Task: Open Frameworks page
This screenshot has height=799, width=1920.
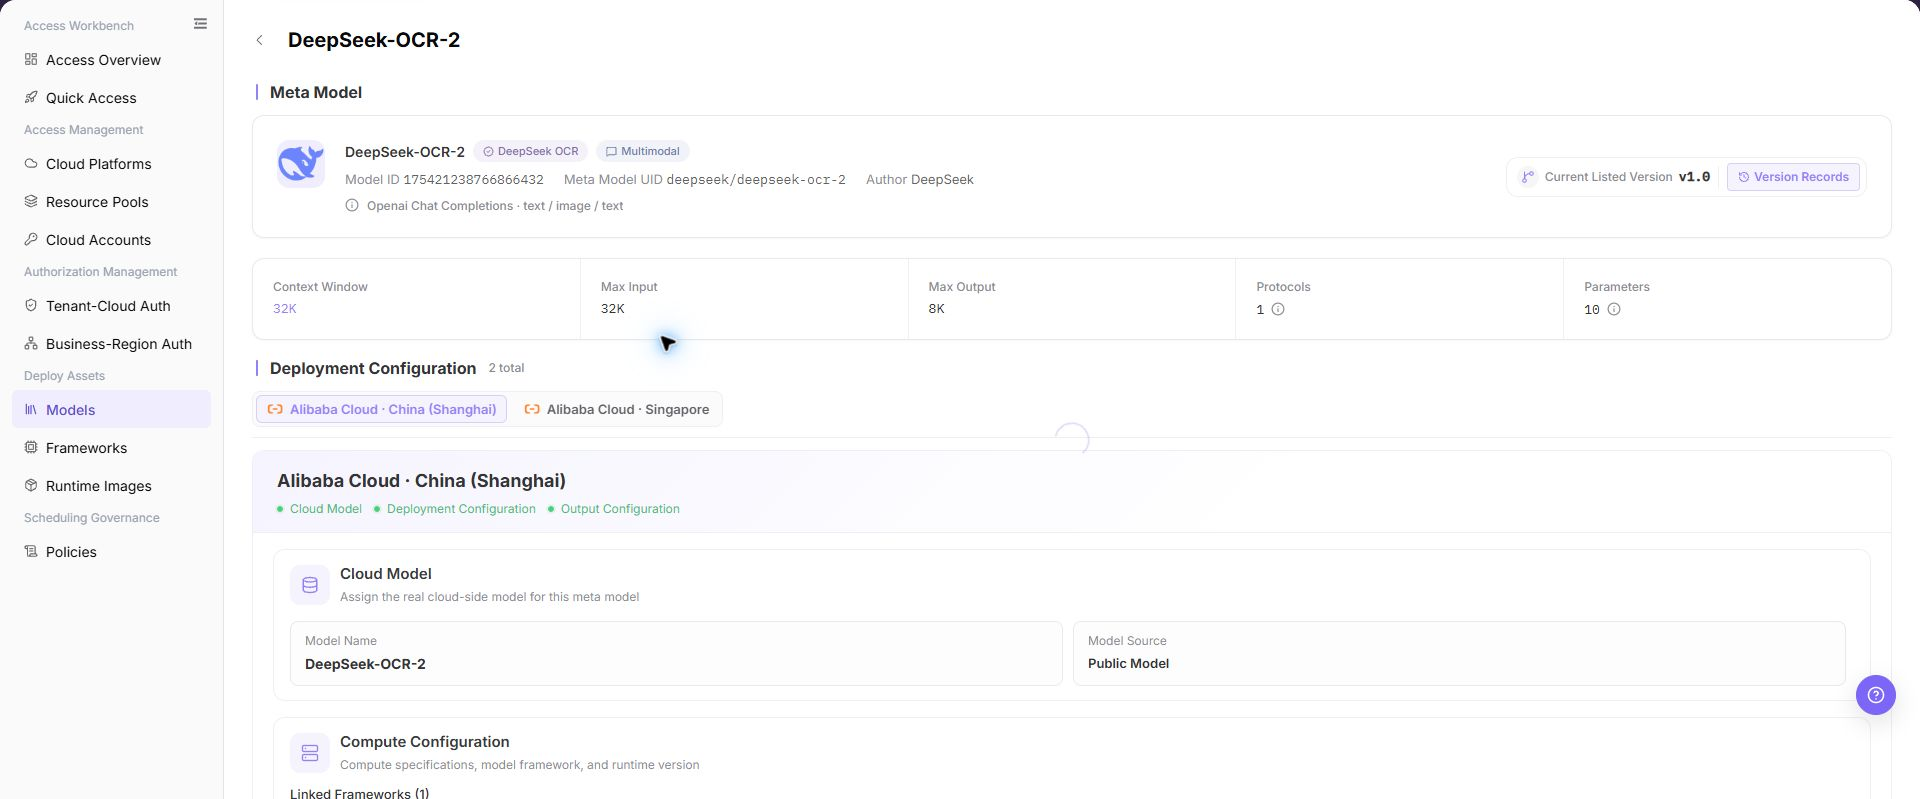Action: click(x=111, y=448)
